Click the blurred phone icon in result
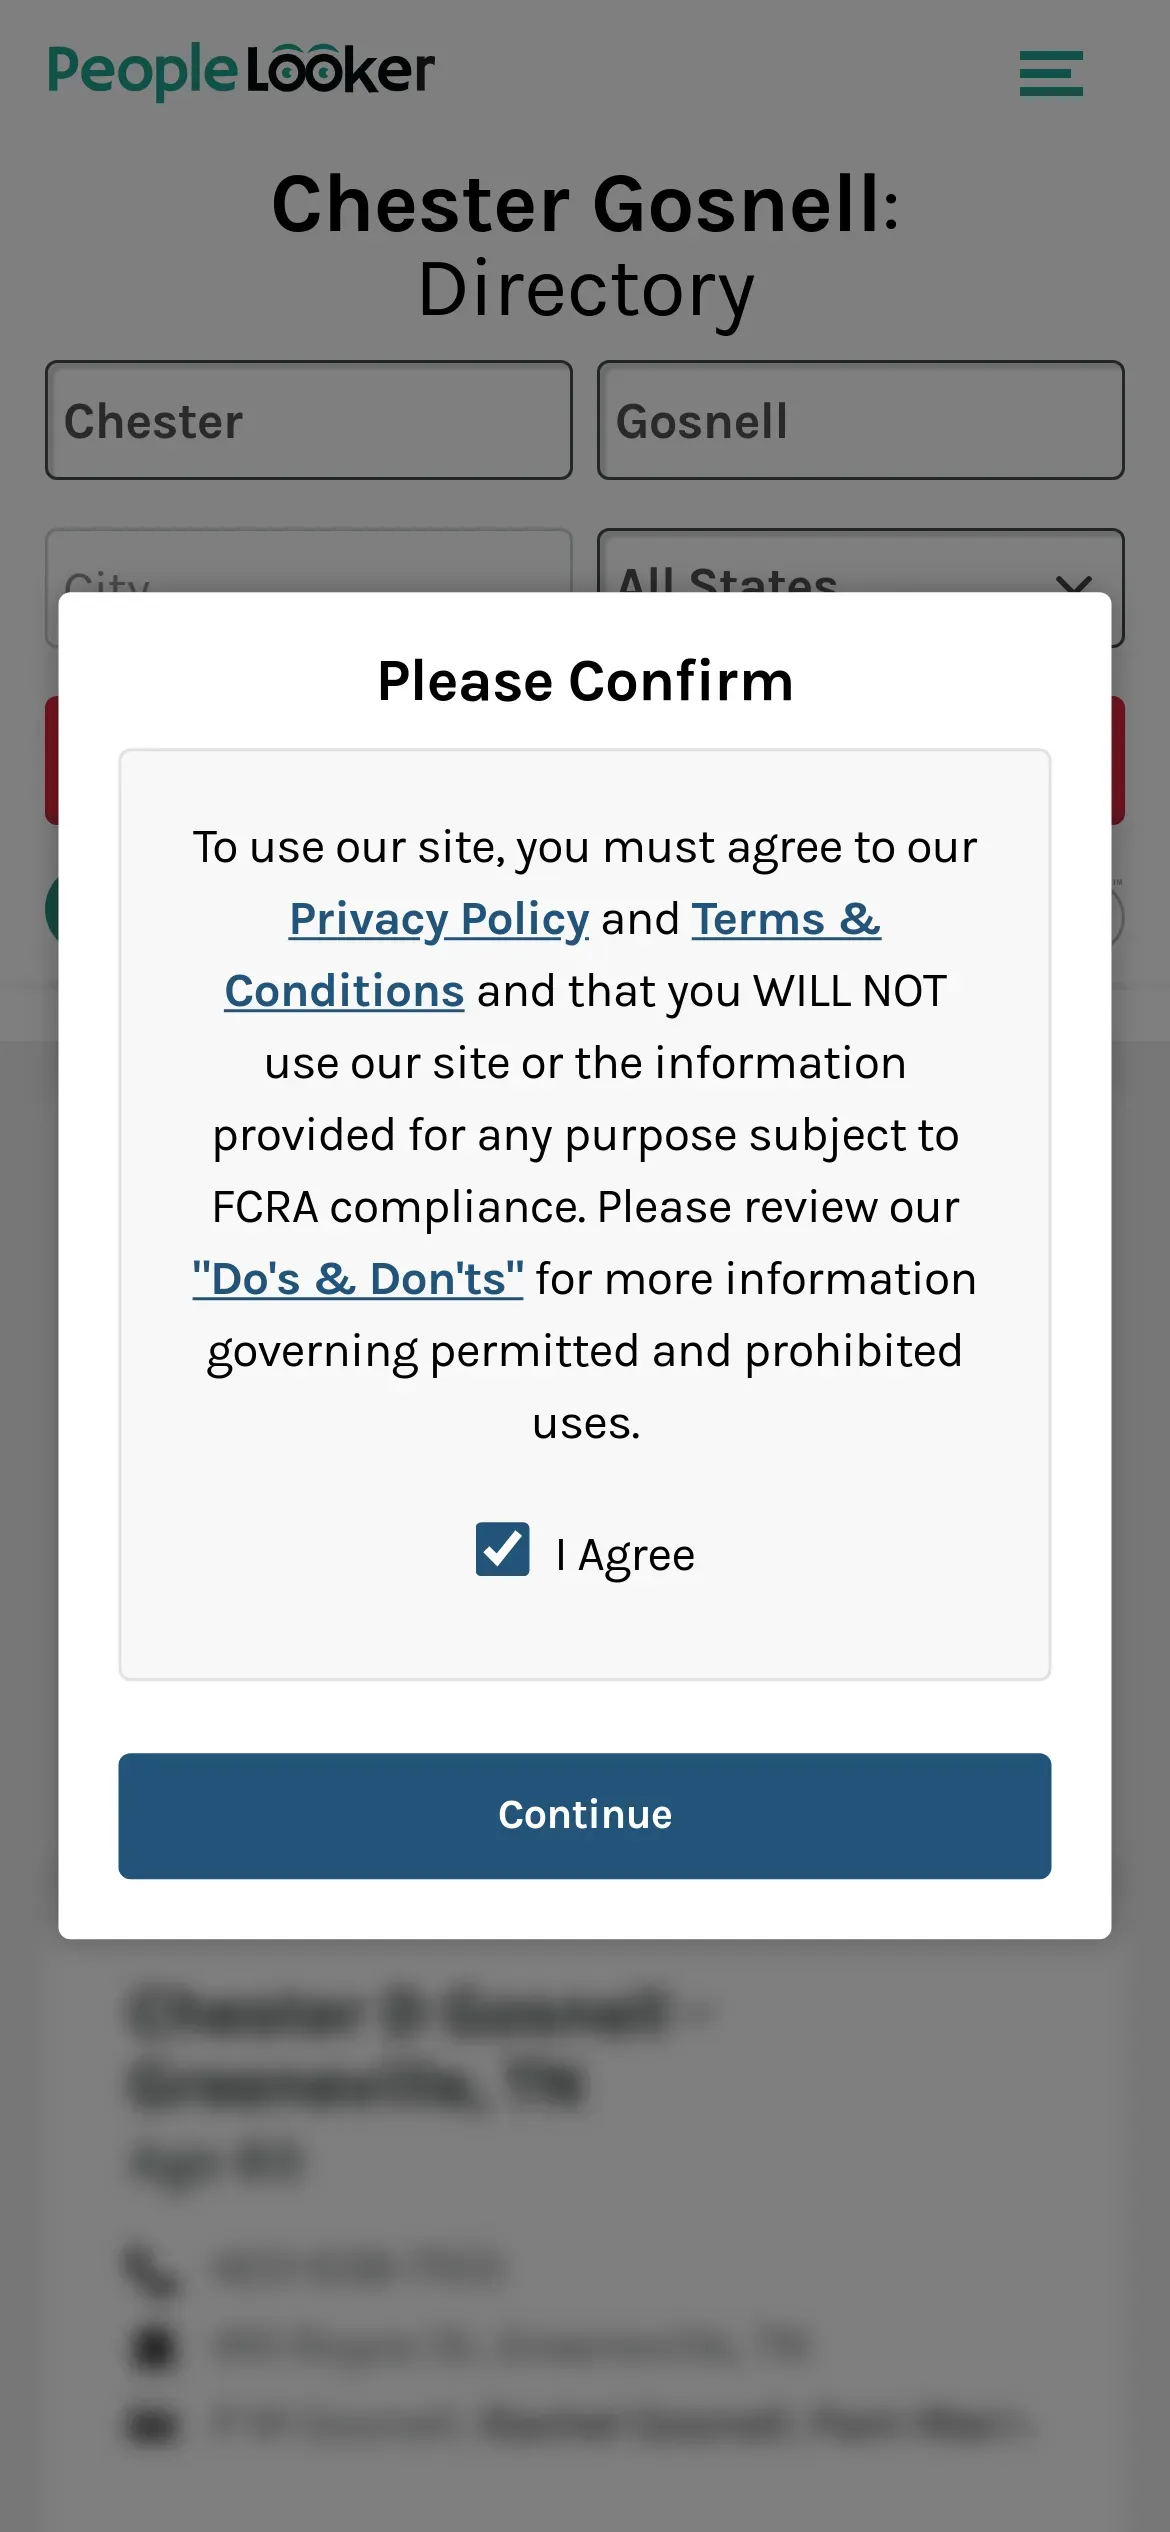 [x=152, y=2270]
